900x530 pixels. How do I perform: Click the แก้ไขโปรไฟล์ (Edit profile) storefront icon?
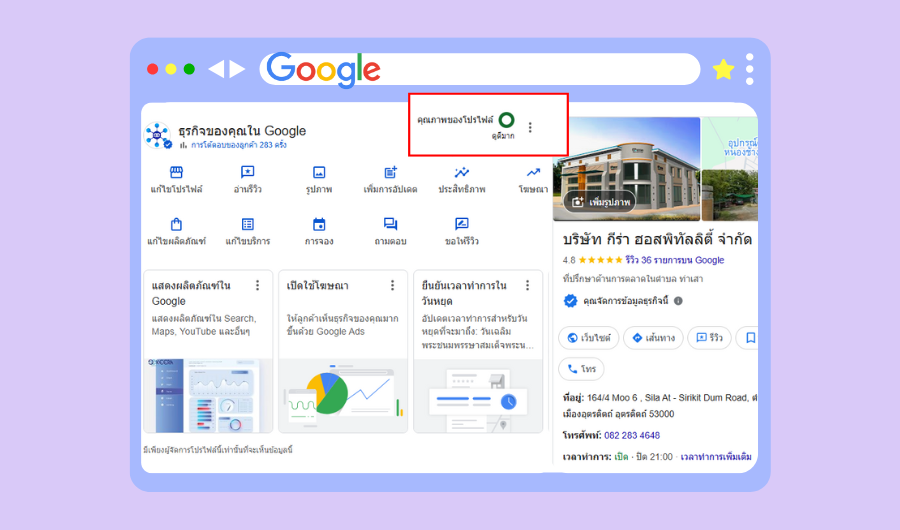click(176, 173)
